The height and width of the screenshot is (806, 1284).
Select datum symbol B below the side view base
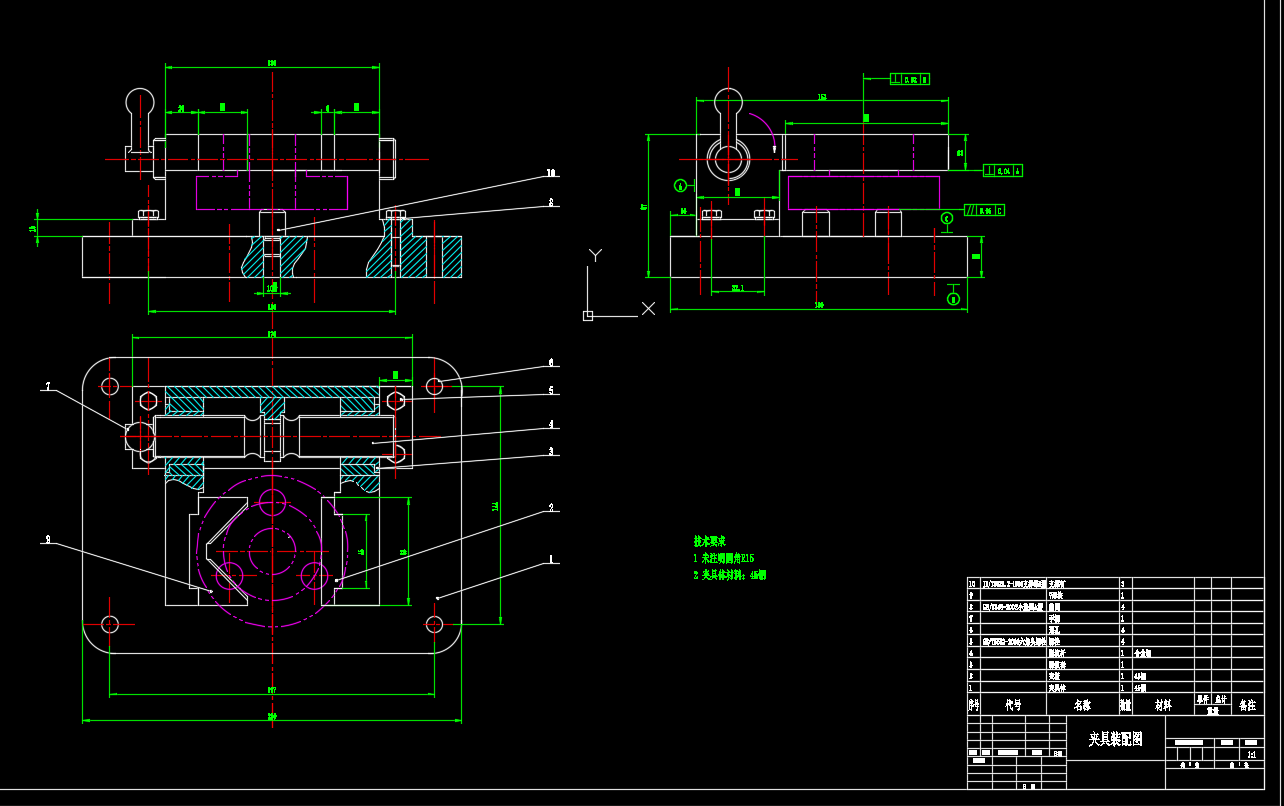953,298
